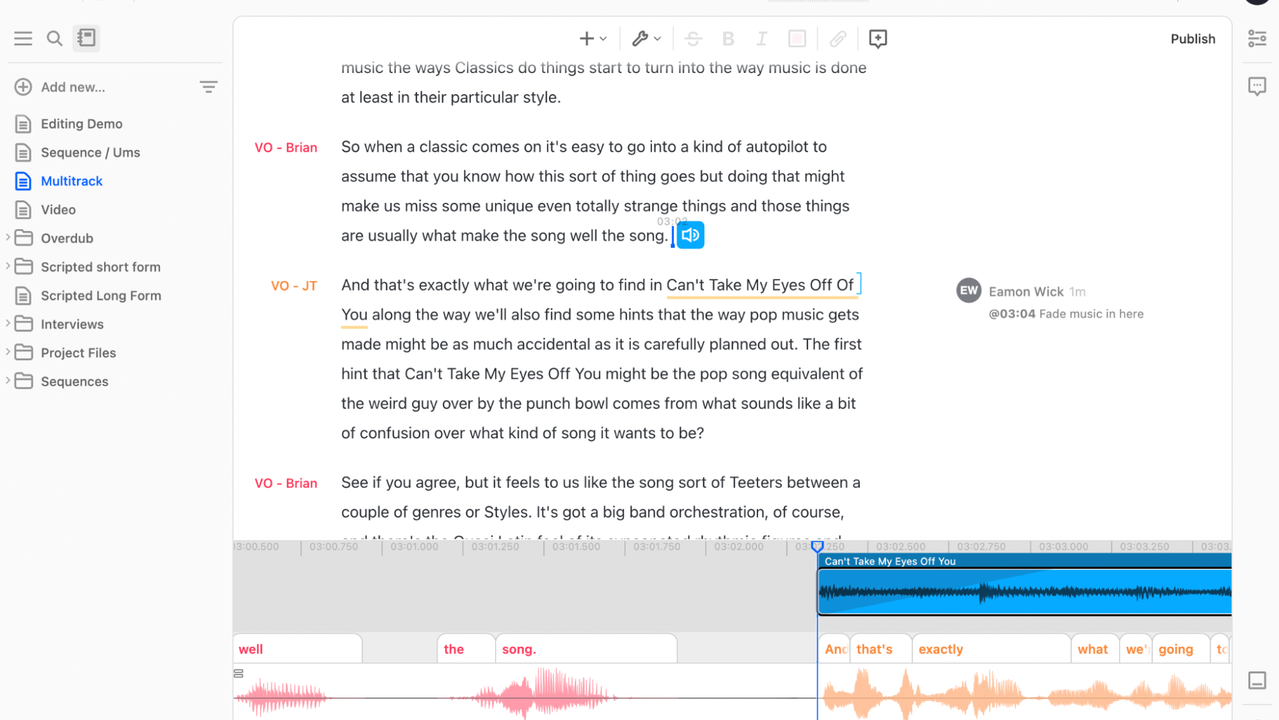Click the blue speaker icon in the script
Viewport: 1279px width, 720px height.
pos(690,235)
